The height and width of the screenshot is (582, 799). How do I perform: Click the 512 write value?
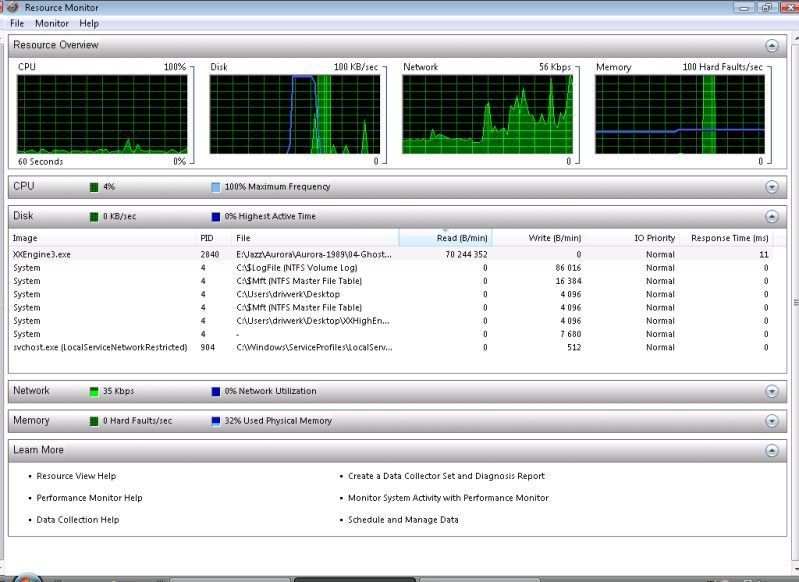click(x=574, y=347)
